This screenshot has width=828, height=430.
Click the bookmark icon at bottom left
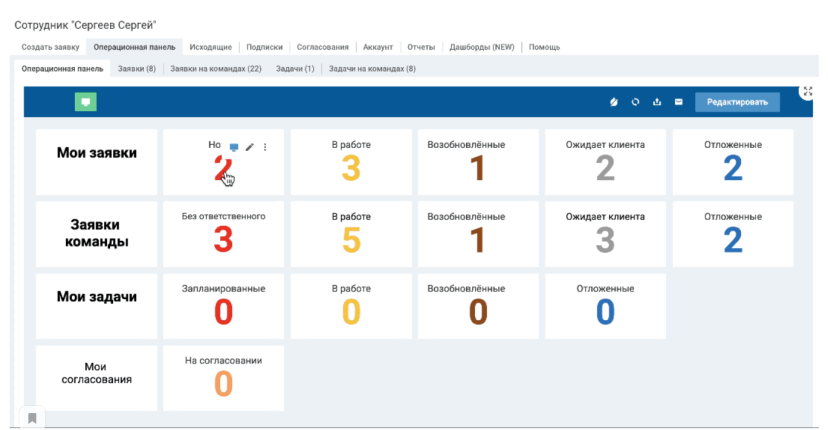coord(32,418)
